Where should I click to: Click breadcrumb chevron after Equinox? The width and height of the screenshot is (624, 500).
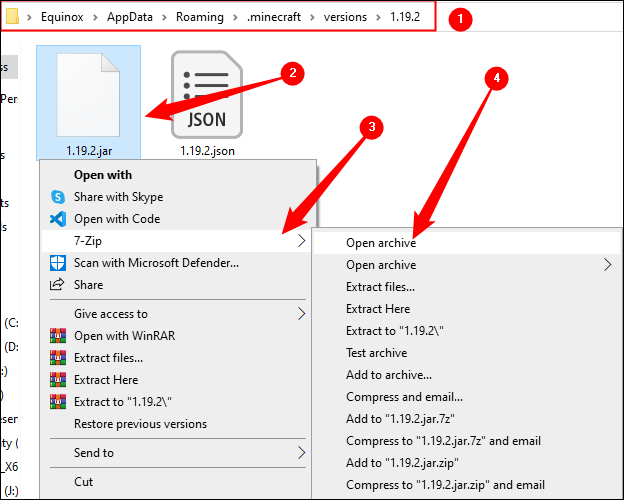click(x=95, y=17)
